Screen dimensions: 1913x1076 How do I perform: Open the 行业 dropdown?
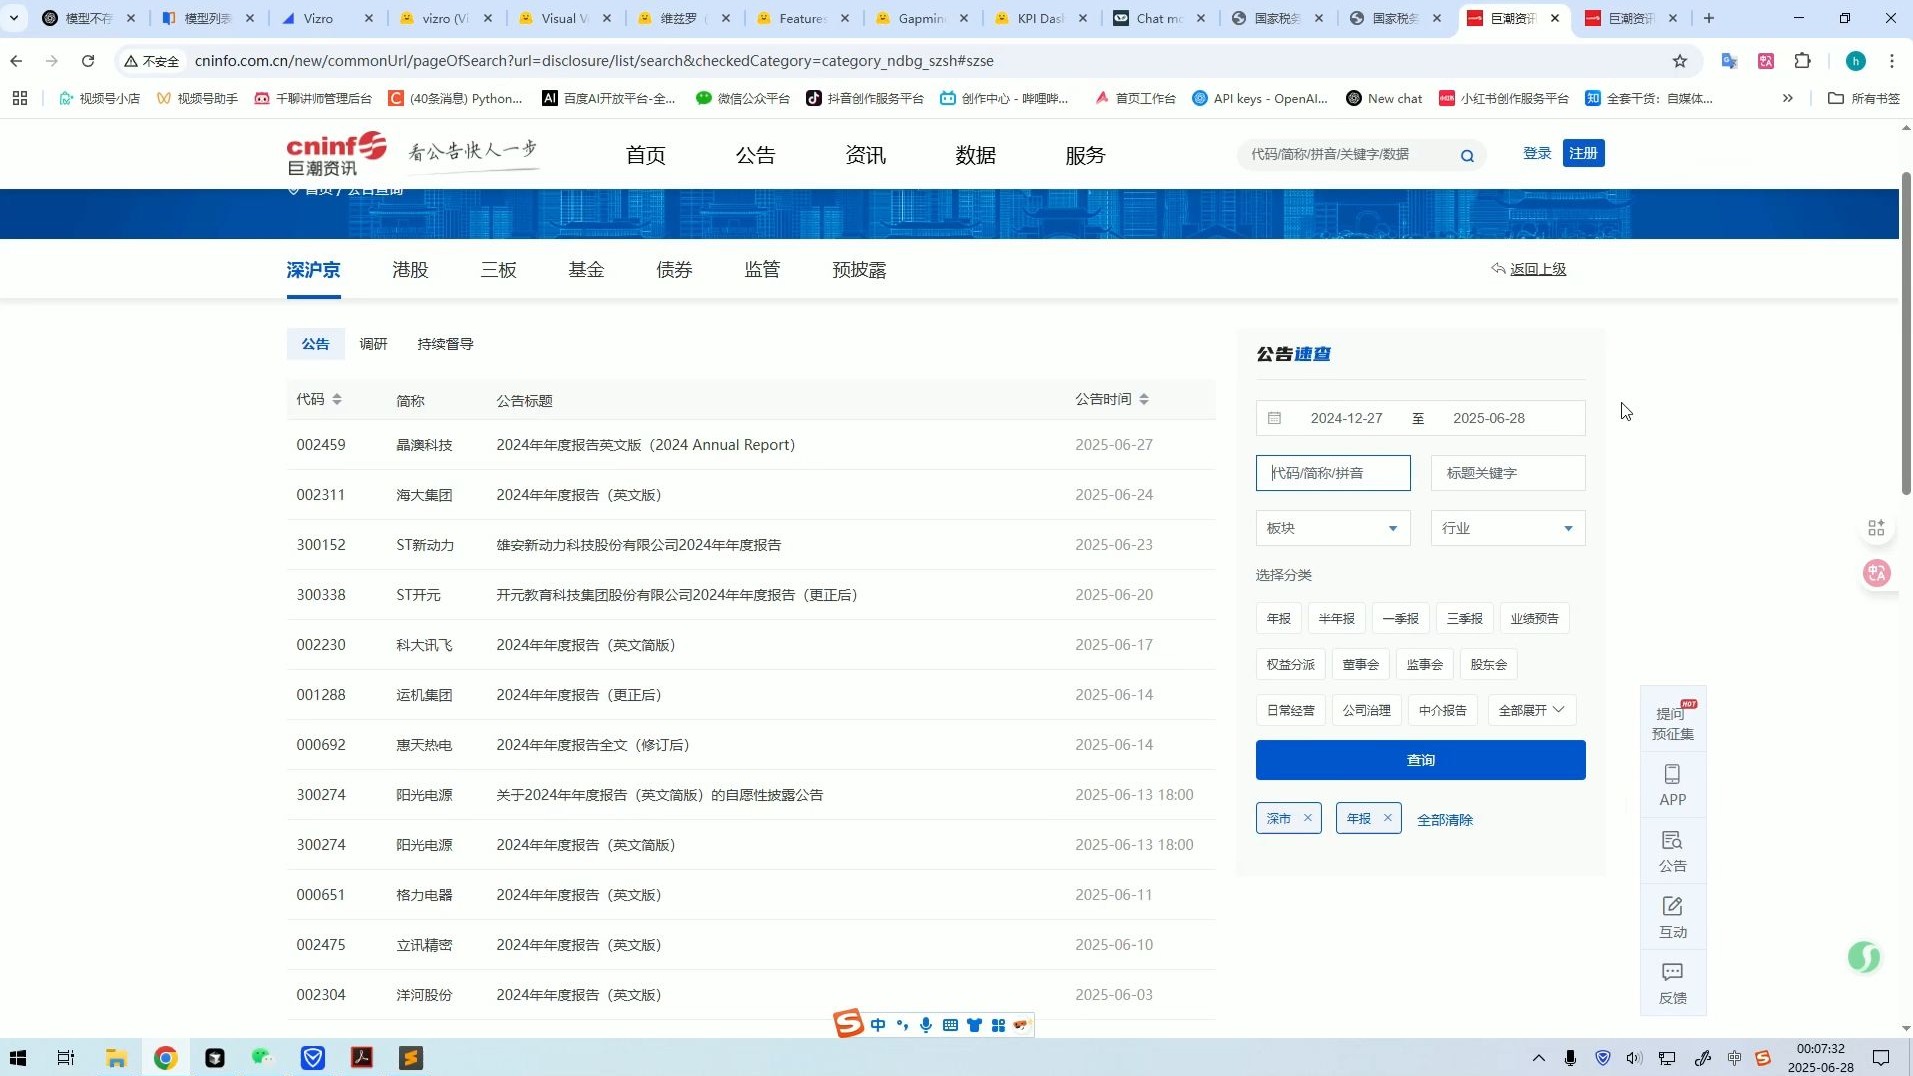(x=1508, y=528)
